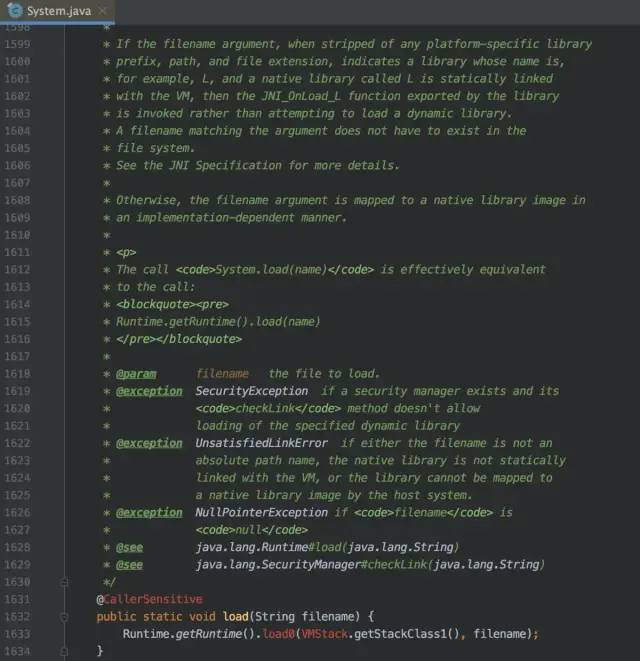The height and width of the screenshot is (661, 640).
Task: Click VMStack on line 1633
Action: (325, 634)
